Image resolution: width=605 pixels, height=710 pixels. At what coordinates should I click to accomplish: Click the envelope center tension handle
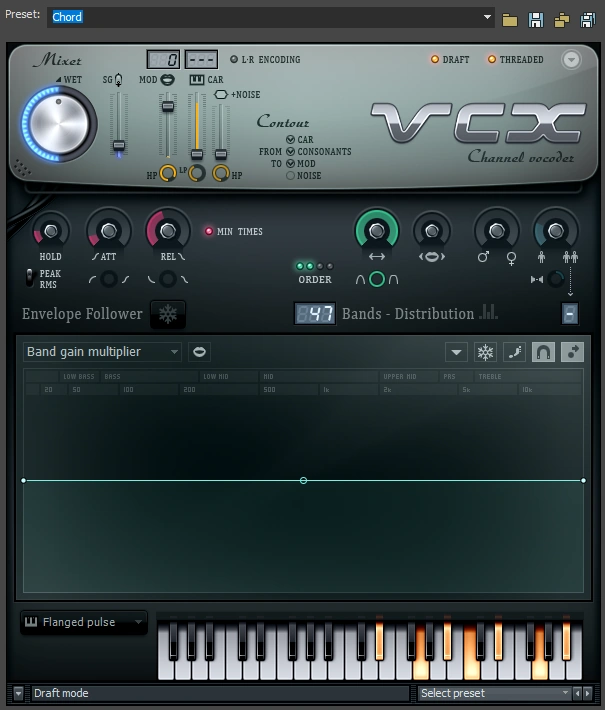303,480
